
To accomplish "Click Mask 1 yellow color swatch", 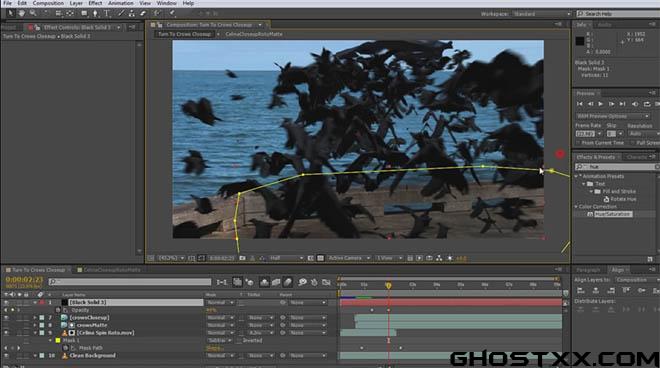I will [x=58, y=341].
